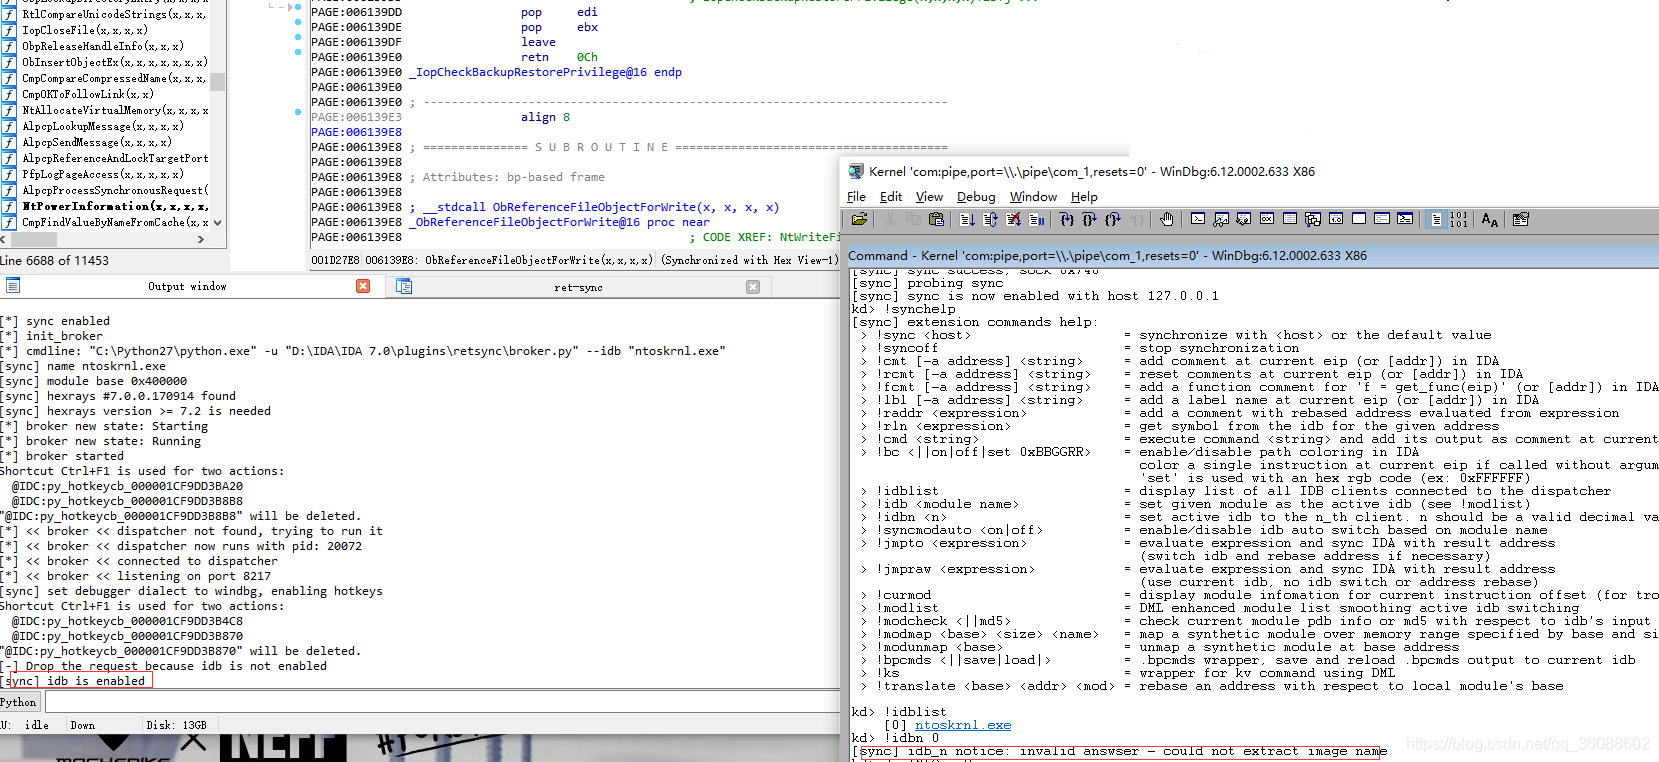Click function list scroll-down arrow in IDA
Viewport: 1659px width, 762px height.
[x=217, y=223]
